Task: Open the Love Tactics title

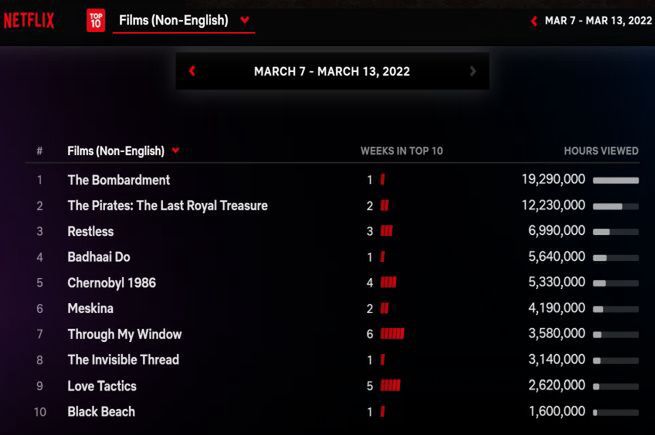Action: coord(102,386)
